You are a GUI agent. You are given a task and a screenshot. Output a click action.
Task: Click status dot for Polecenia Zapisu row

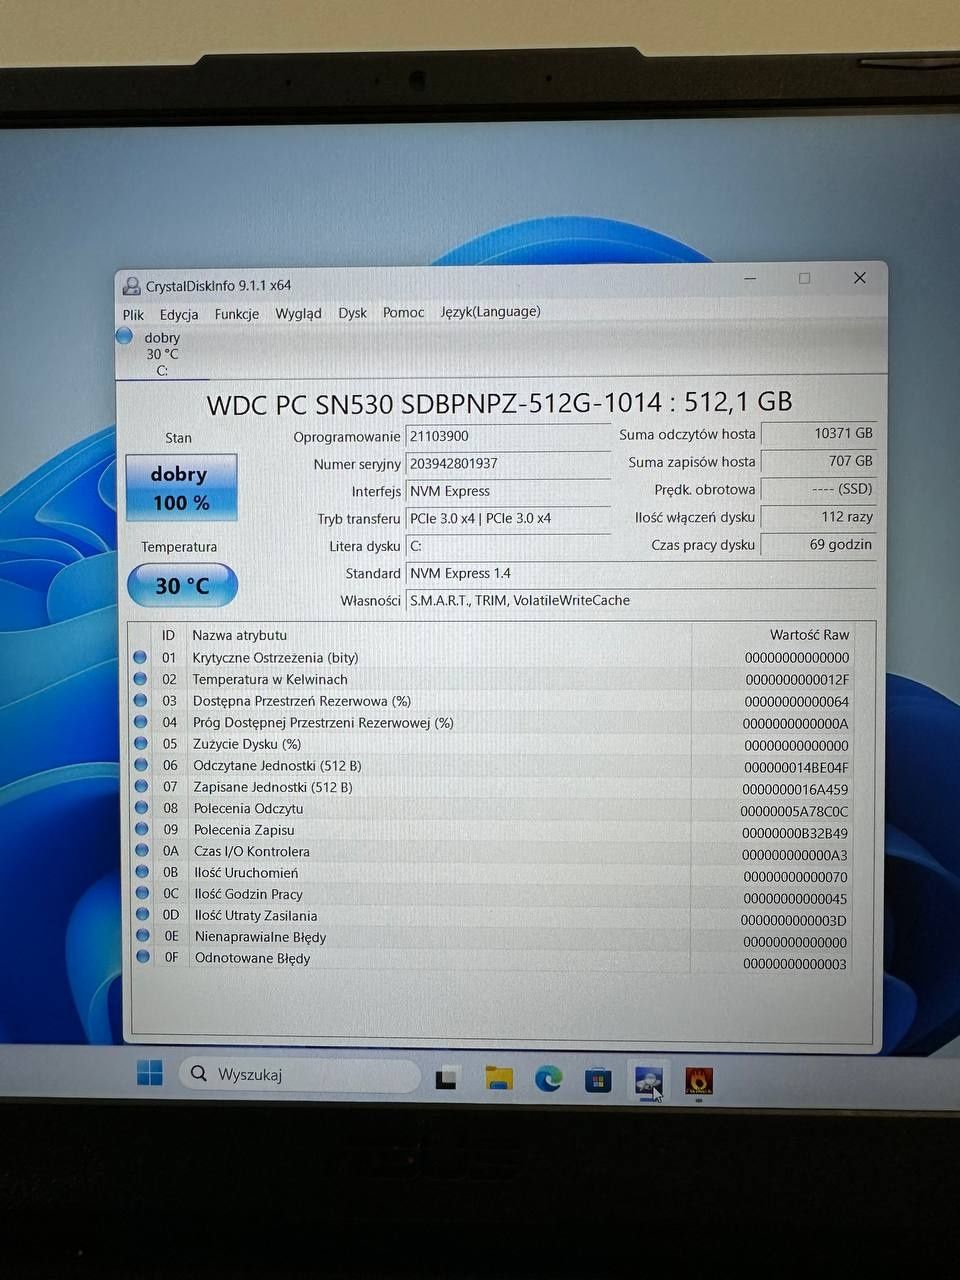(142, 829)
